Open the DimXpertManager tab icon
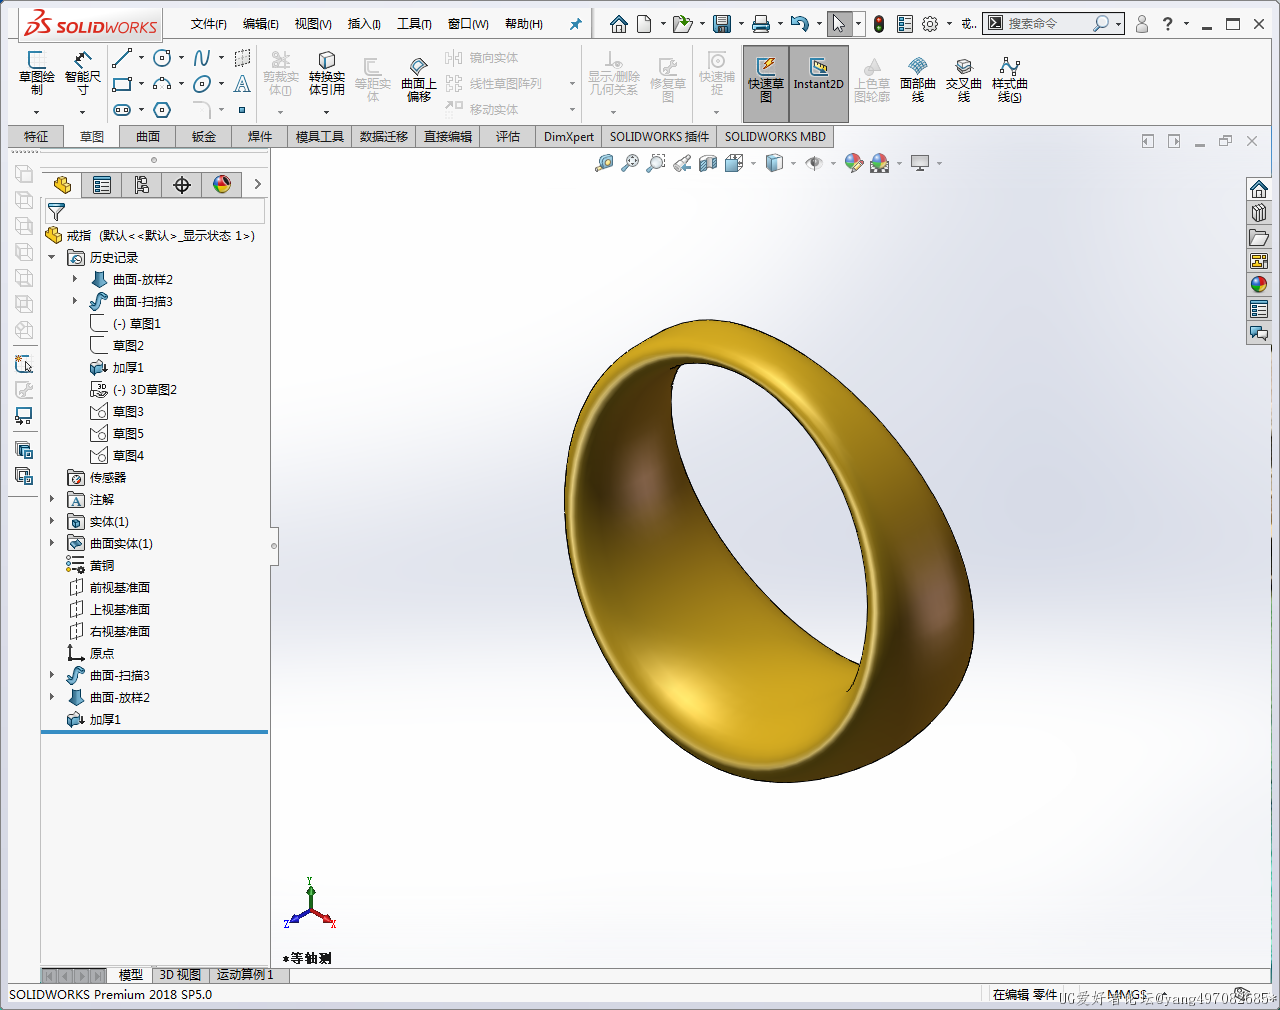 (182, 184)
